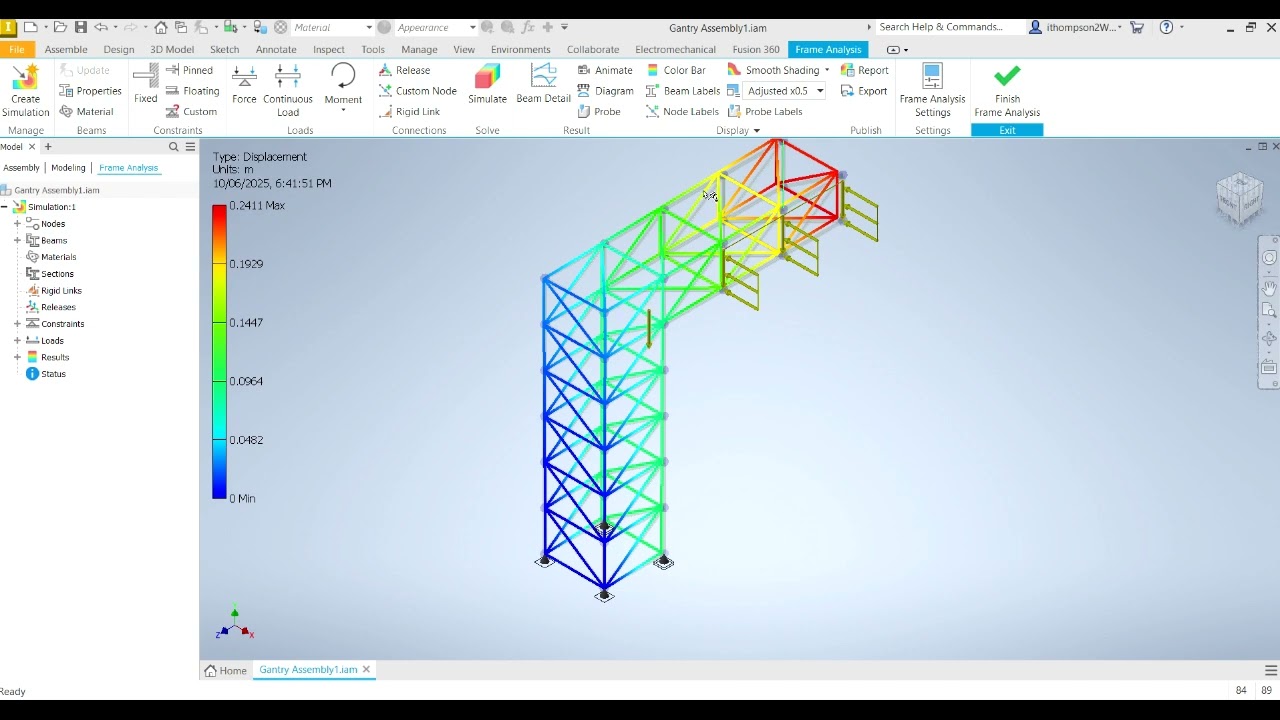The width and height of the screenshot is (1280, 720).
Task: Finish Frame Analysis with green checkmark
Action: pyautogui.click(x=1007, y=91)
